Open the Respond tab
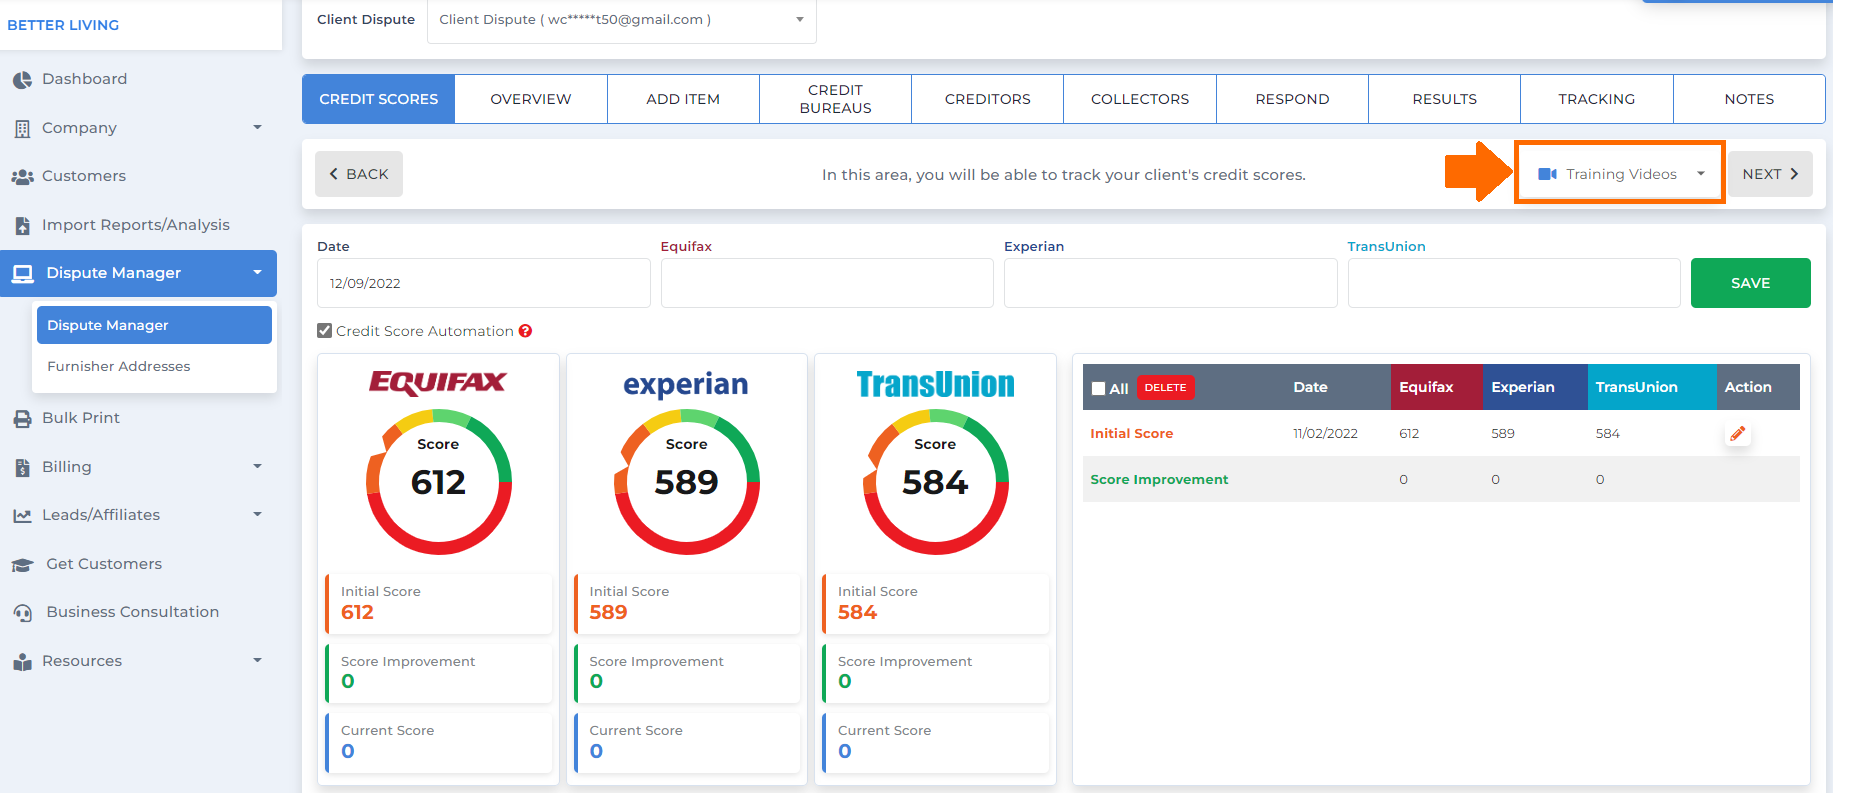 [1292, 99]
